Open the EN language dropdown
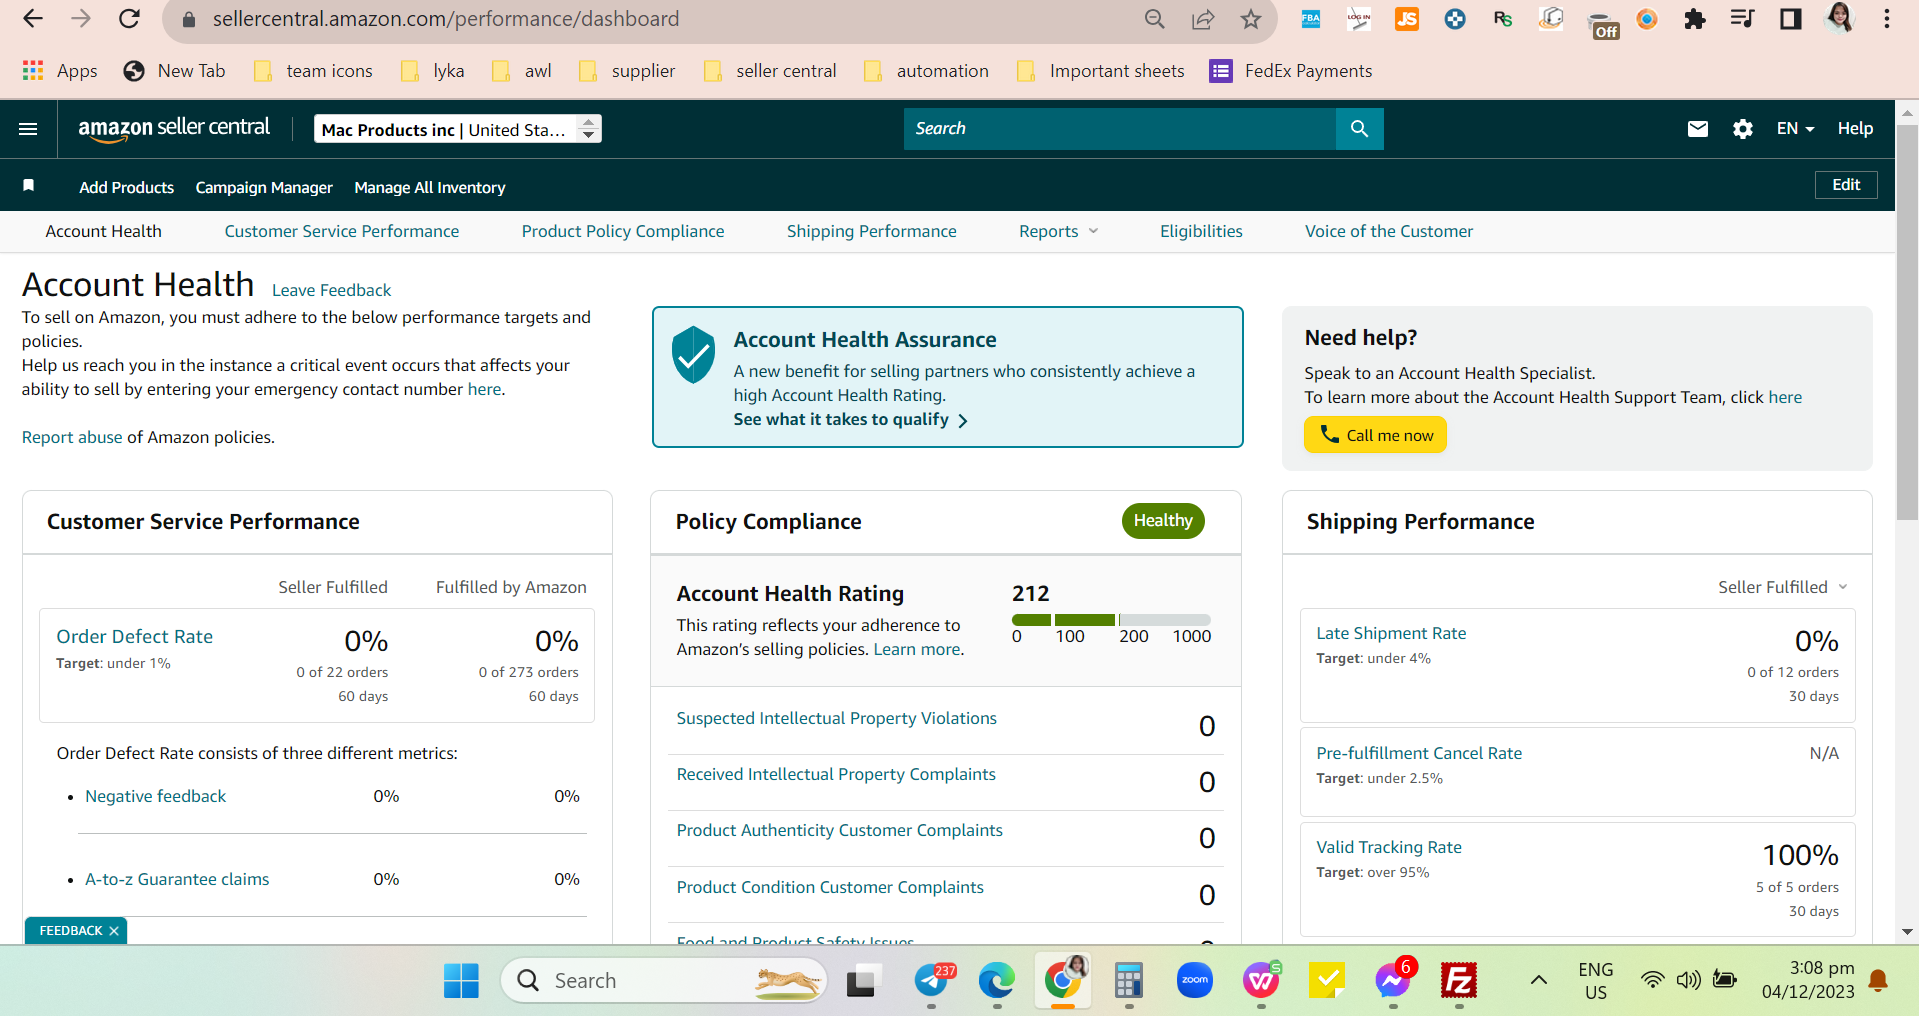 [x=1795, y=129]
